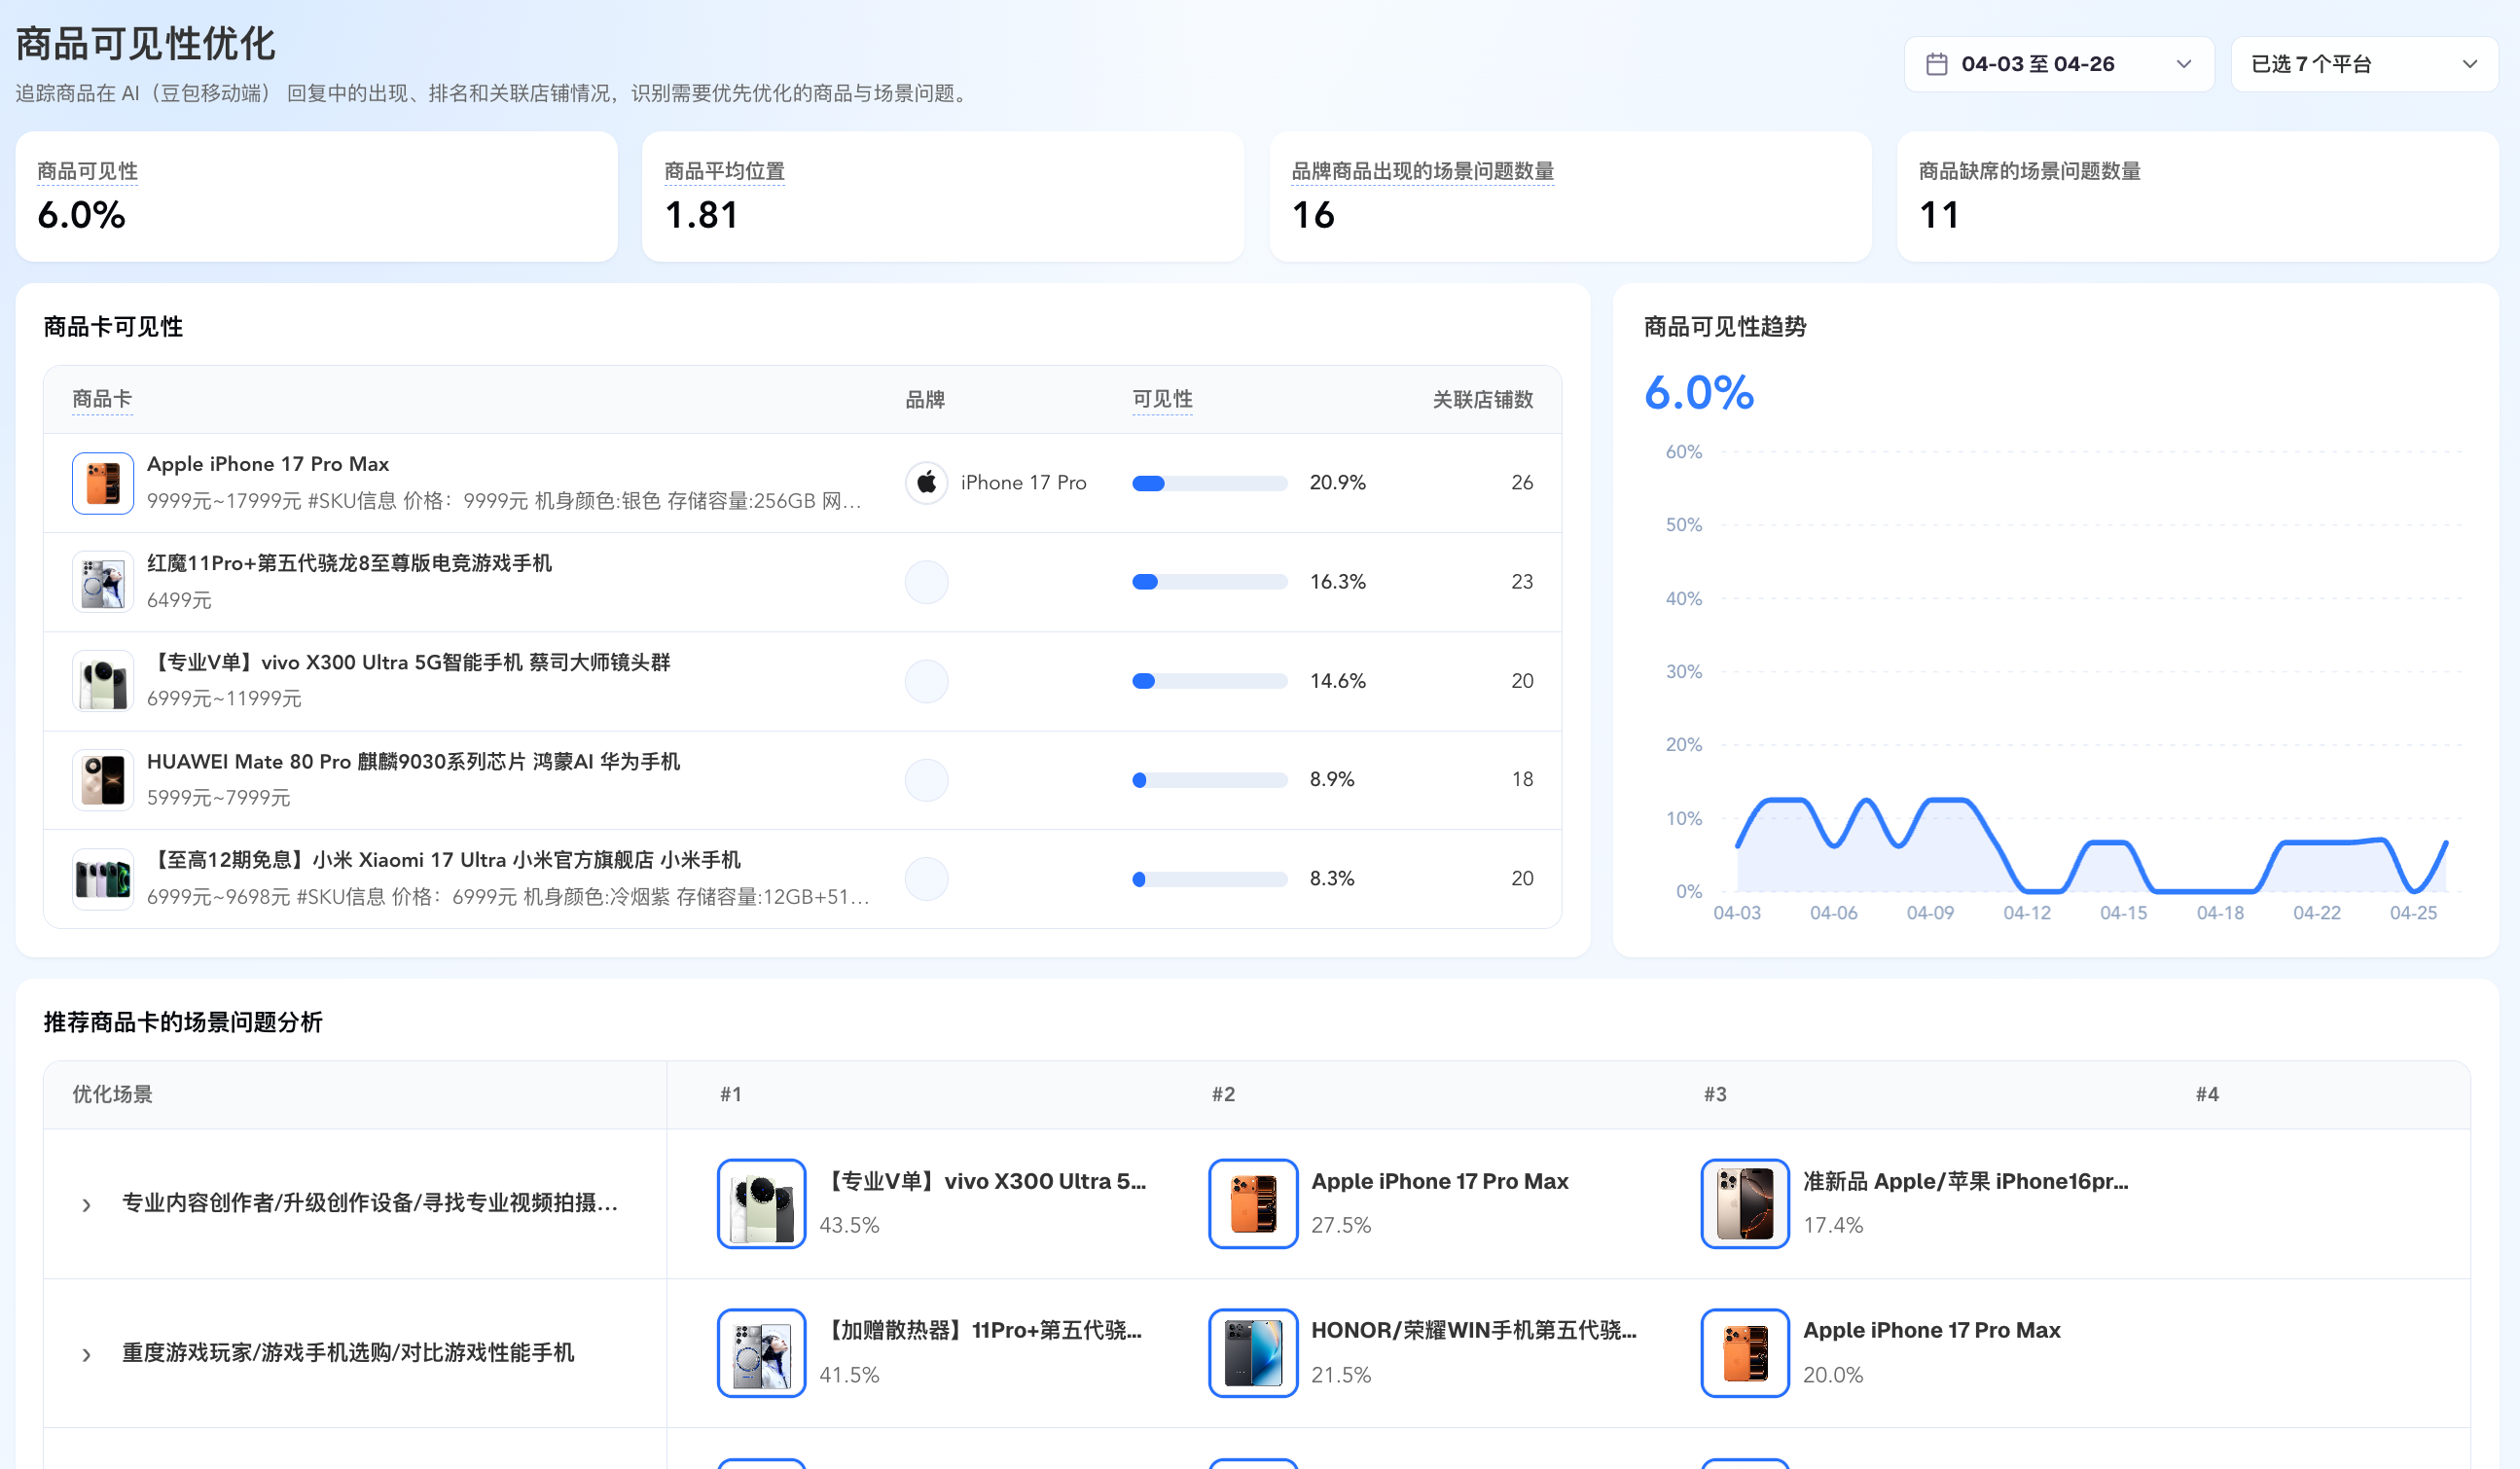The height and width of the screenshot is (1469, 2520).
Task: Click empty brand icon in Xiaomi 17 Ultra row
Action: click(x=926, y=879)
